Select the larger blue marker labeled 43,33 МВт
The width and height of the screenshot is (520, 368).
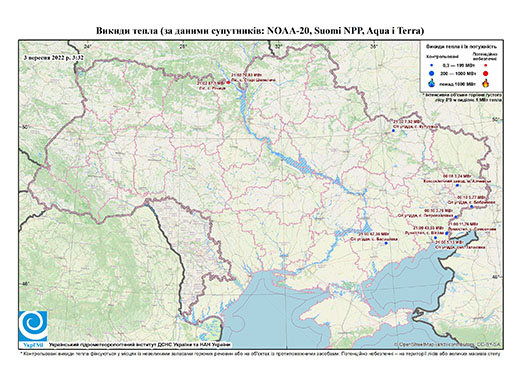tap(446, 233)
